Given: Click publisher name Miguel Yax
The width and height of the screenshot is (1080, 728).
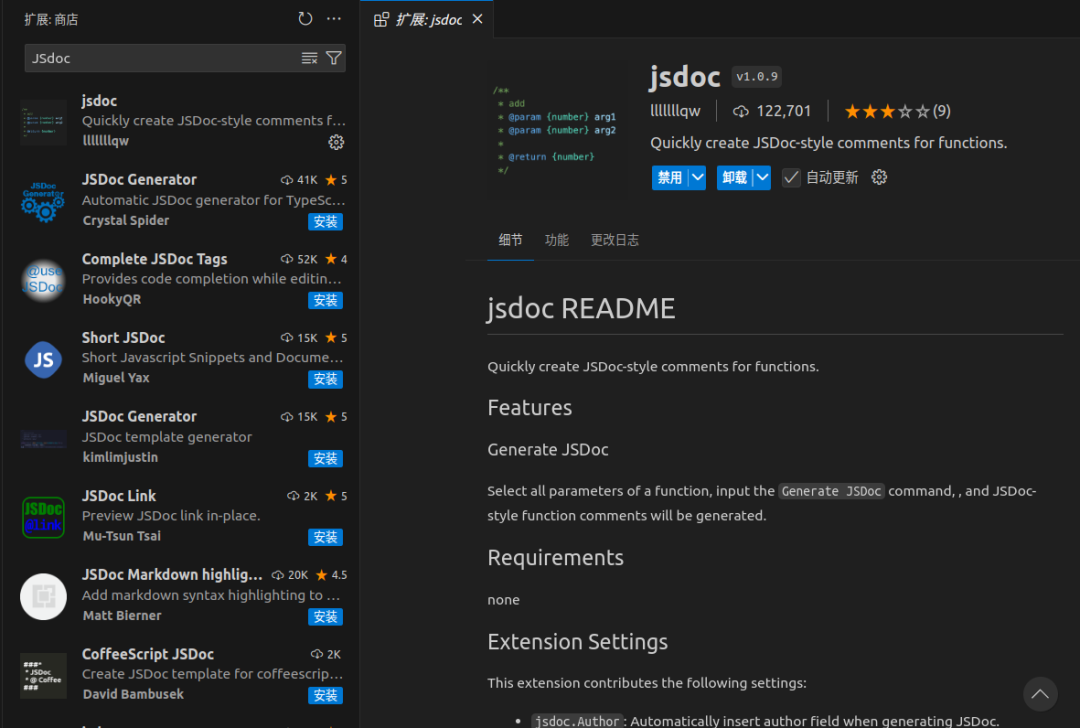Looking at the screenshot, I should 116,377.
